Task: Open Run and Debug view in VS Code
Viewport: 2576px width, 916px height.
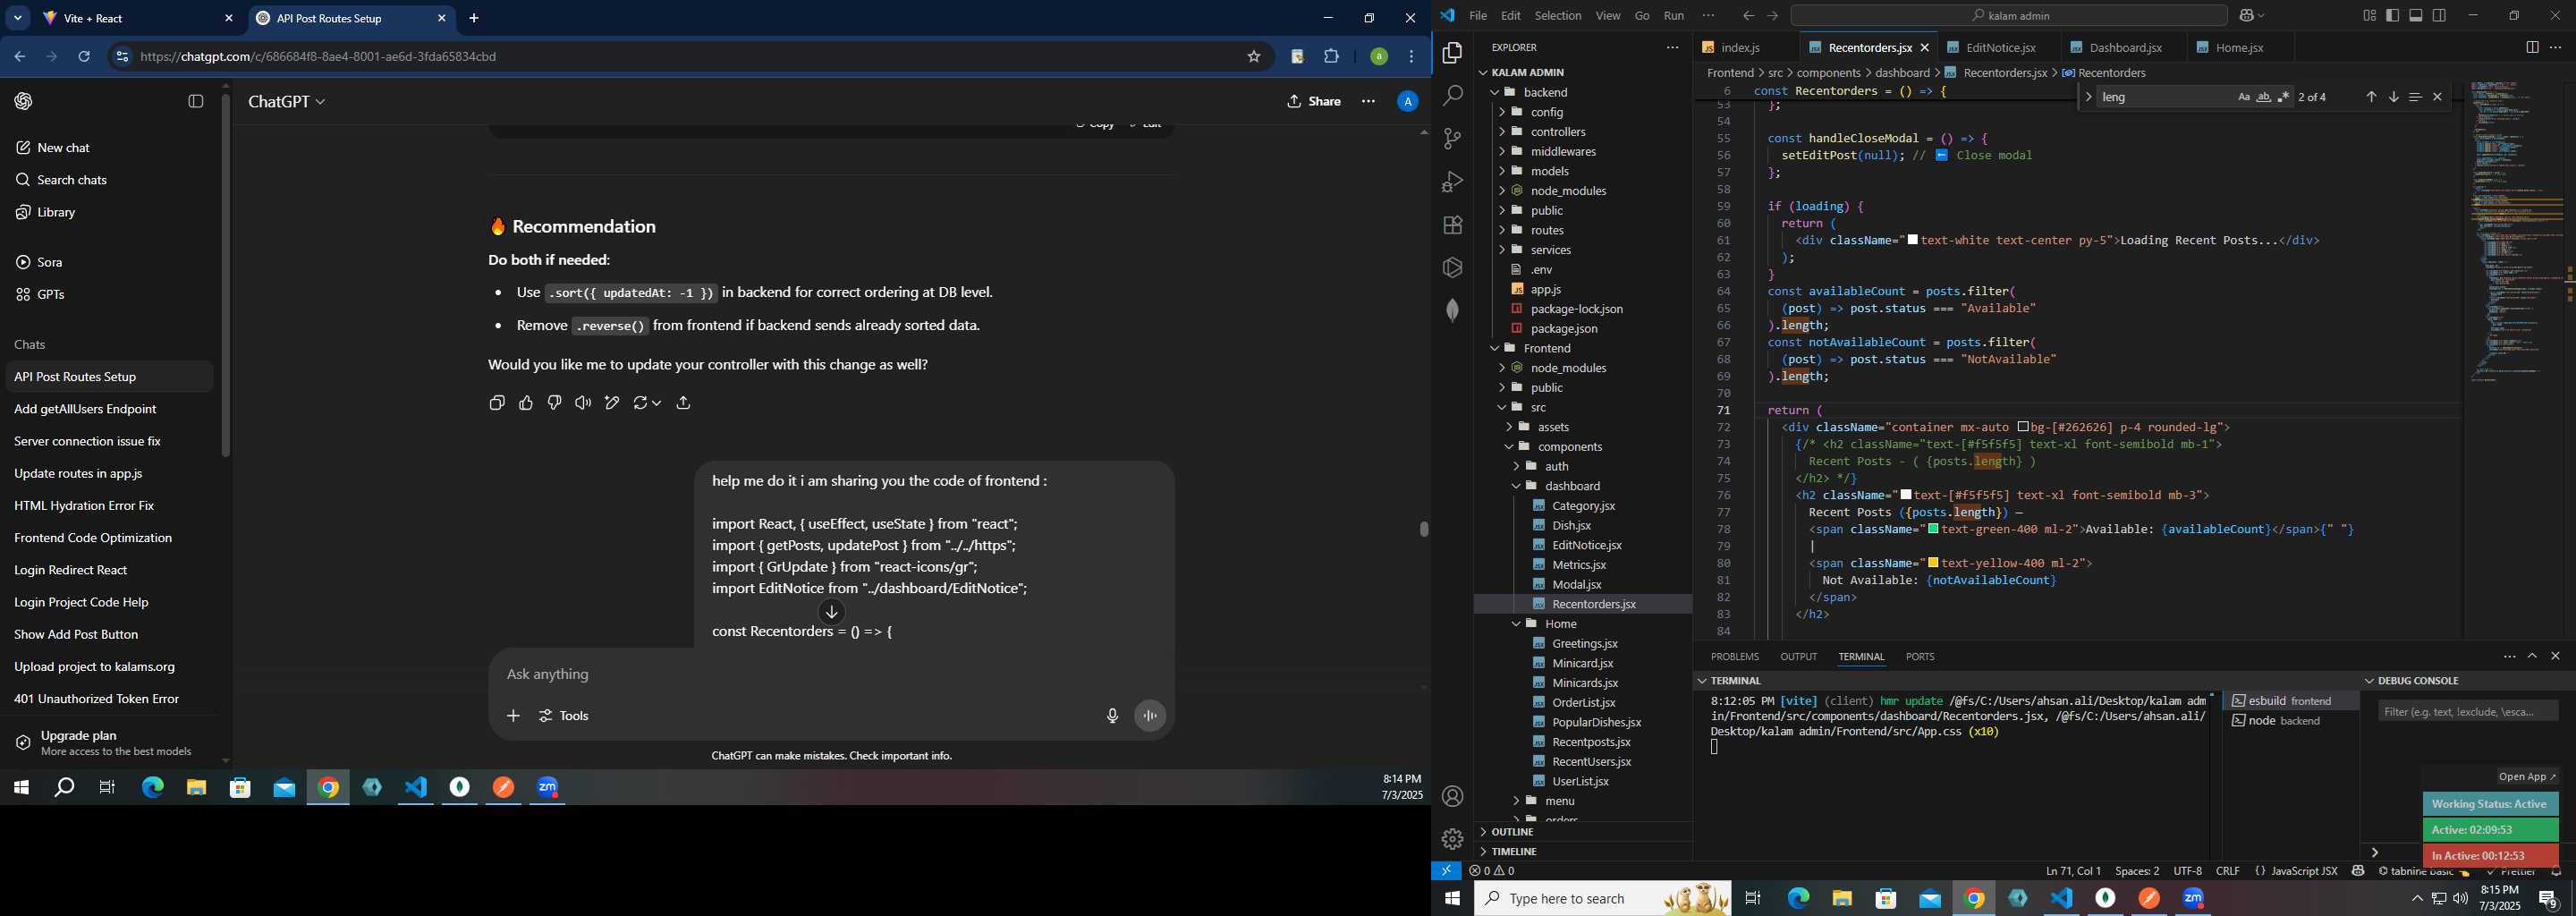Action: tap(1452, 182)
